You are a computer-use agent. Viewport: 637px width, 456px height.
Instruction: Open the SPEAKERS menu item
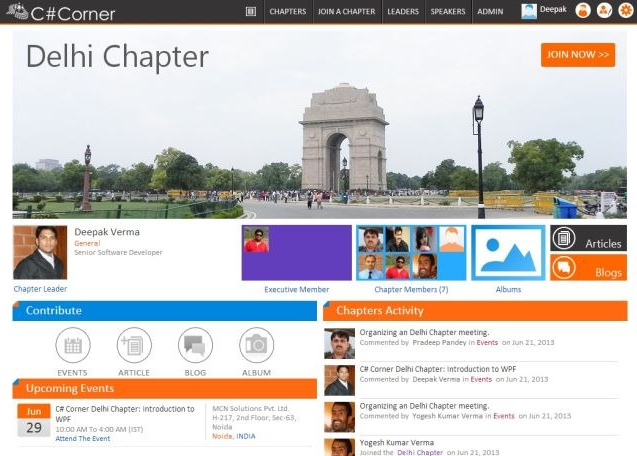coord(448,12)
